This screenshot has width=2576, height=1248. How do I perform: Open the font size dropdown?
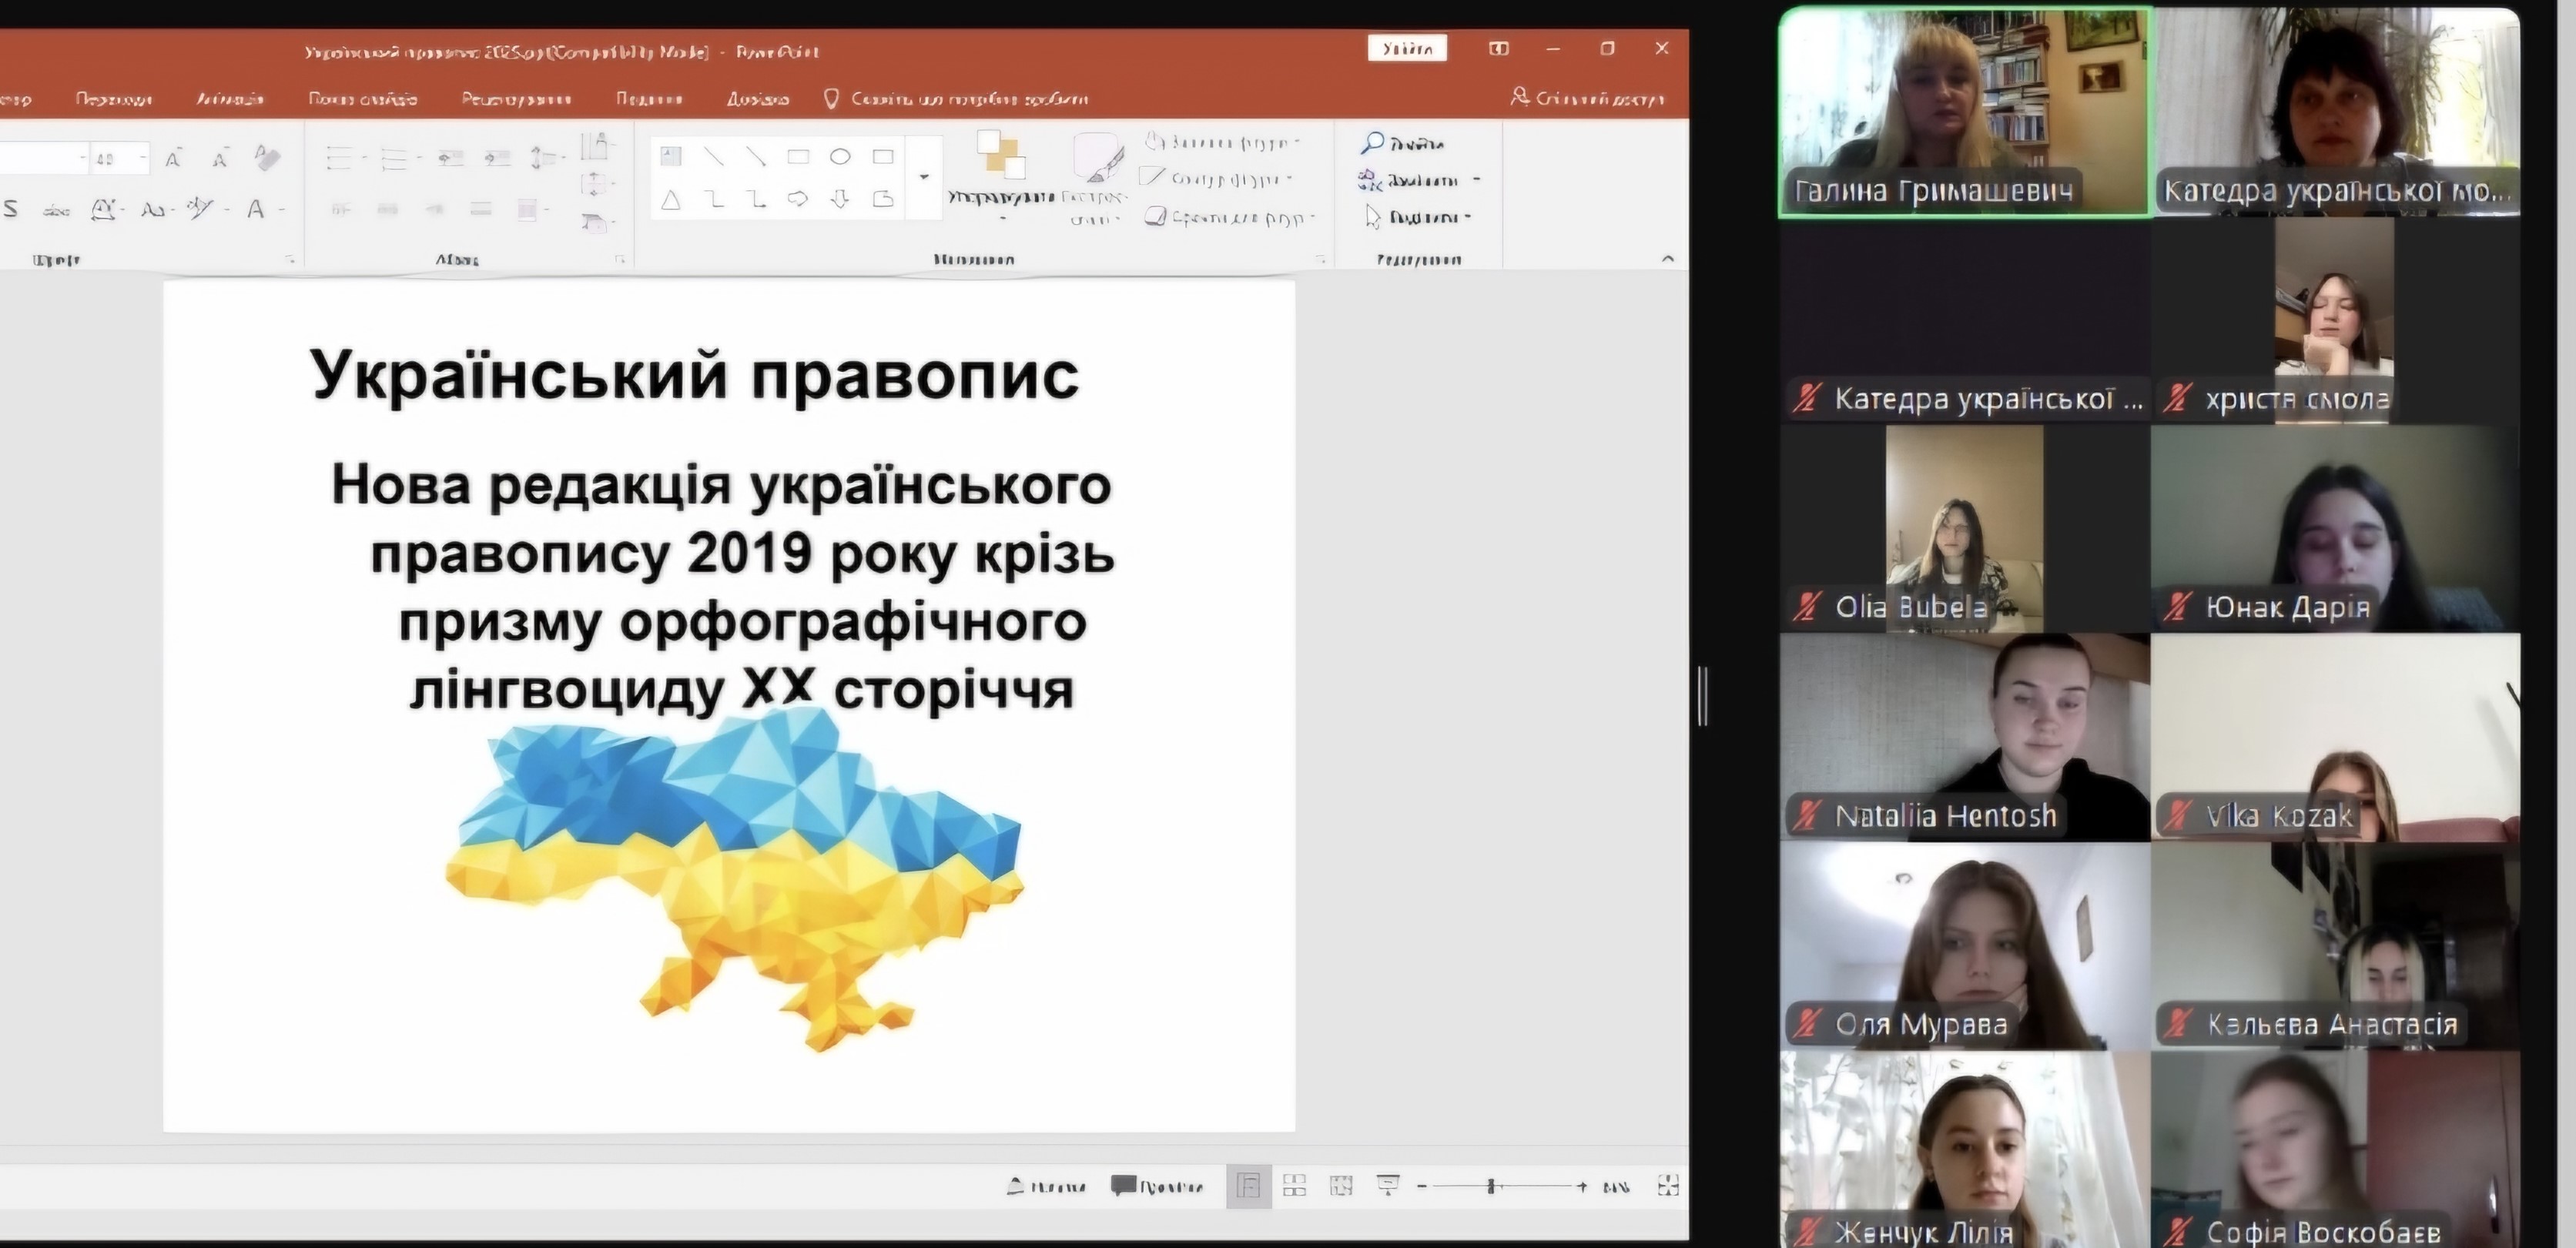144,158
